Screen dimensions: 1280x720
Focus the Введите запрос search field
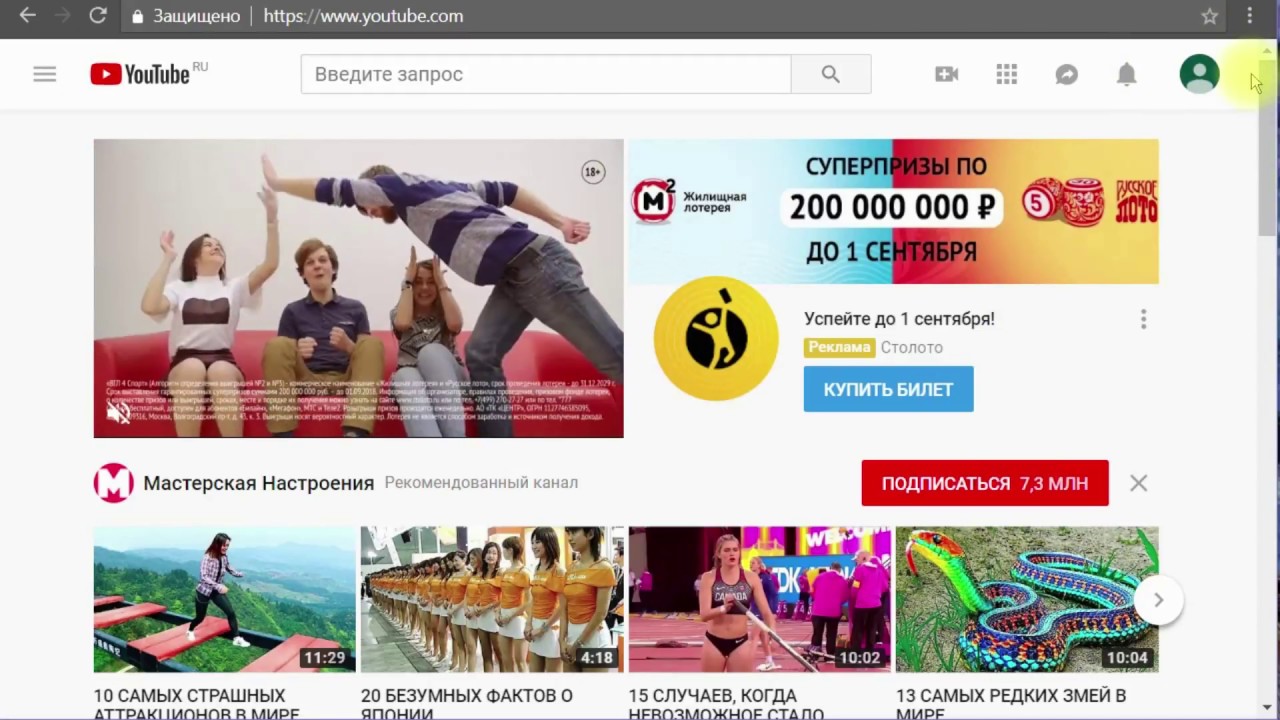click(546, 74)
